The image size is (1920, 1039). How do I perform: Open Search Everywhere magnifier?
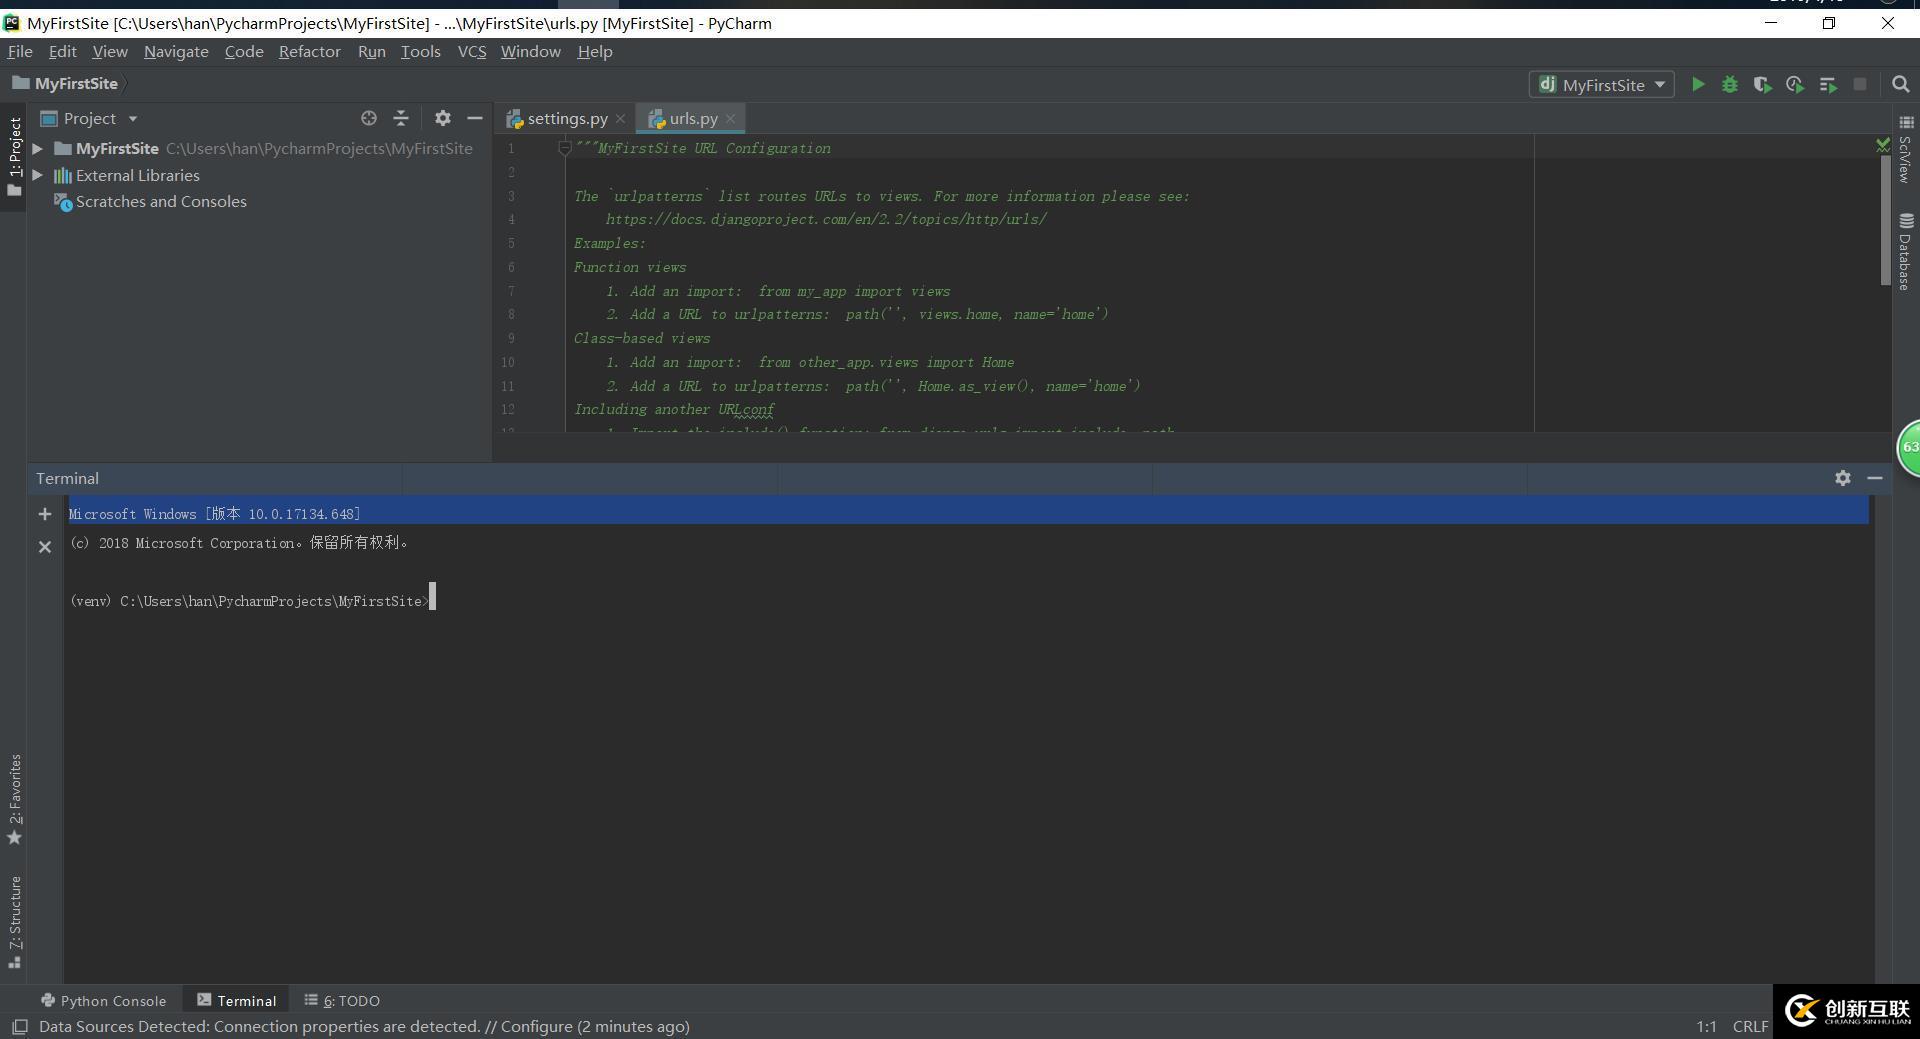(x=1901, y=85)
